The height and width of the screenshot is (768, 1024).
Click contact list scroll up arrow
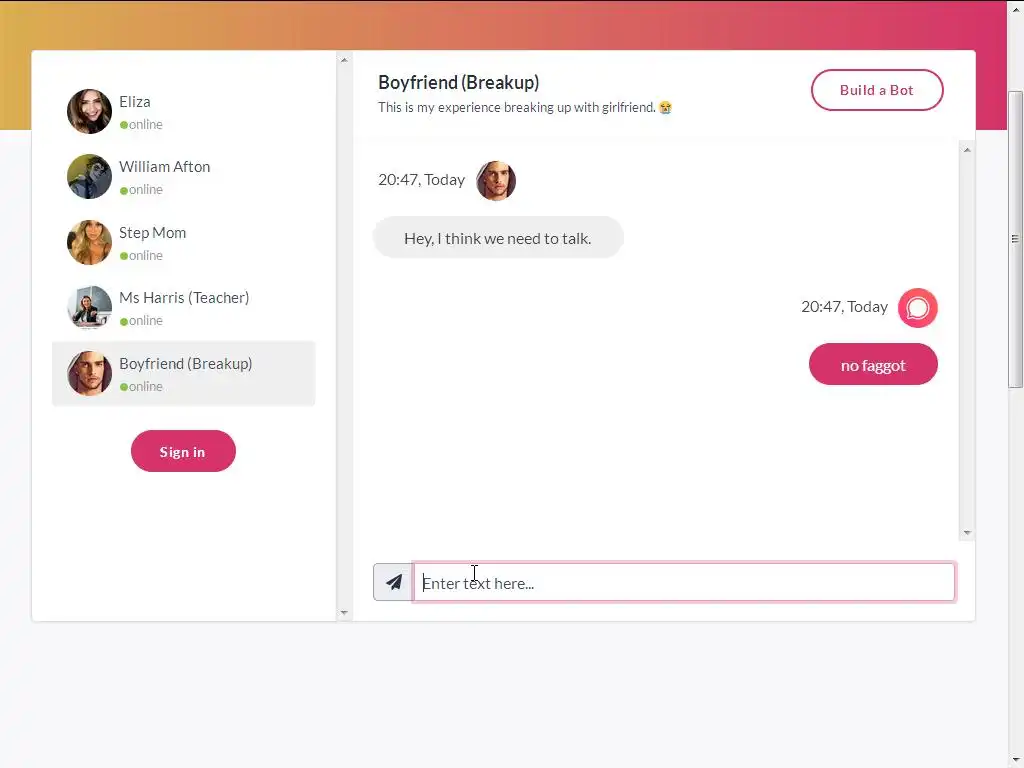point(344,60)
